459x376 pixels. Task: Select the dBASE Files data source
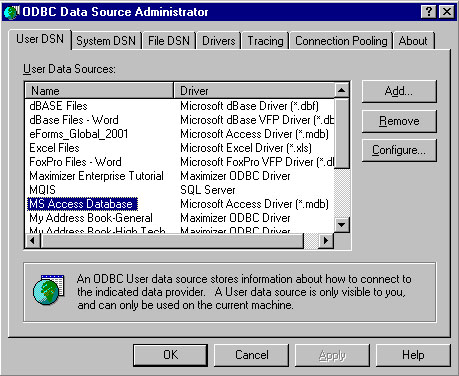tap(58, 106)
